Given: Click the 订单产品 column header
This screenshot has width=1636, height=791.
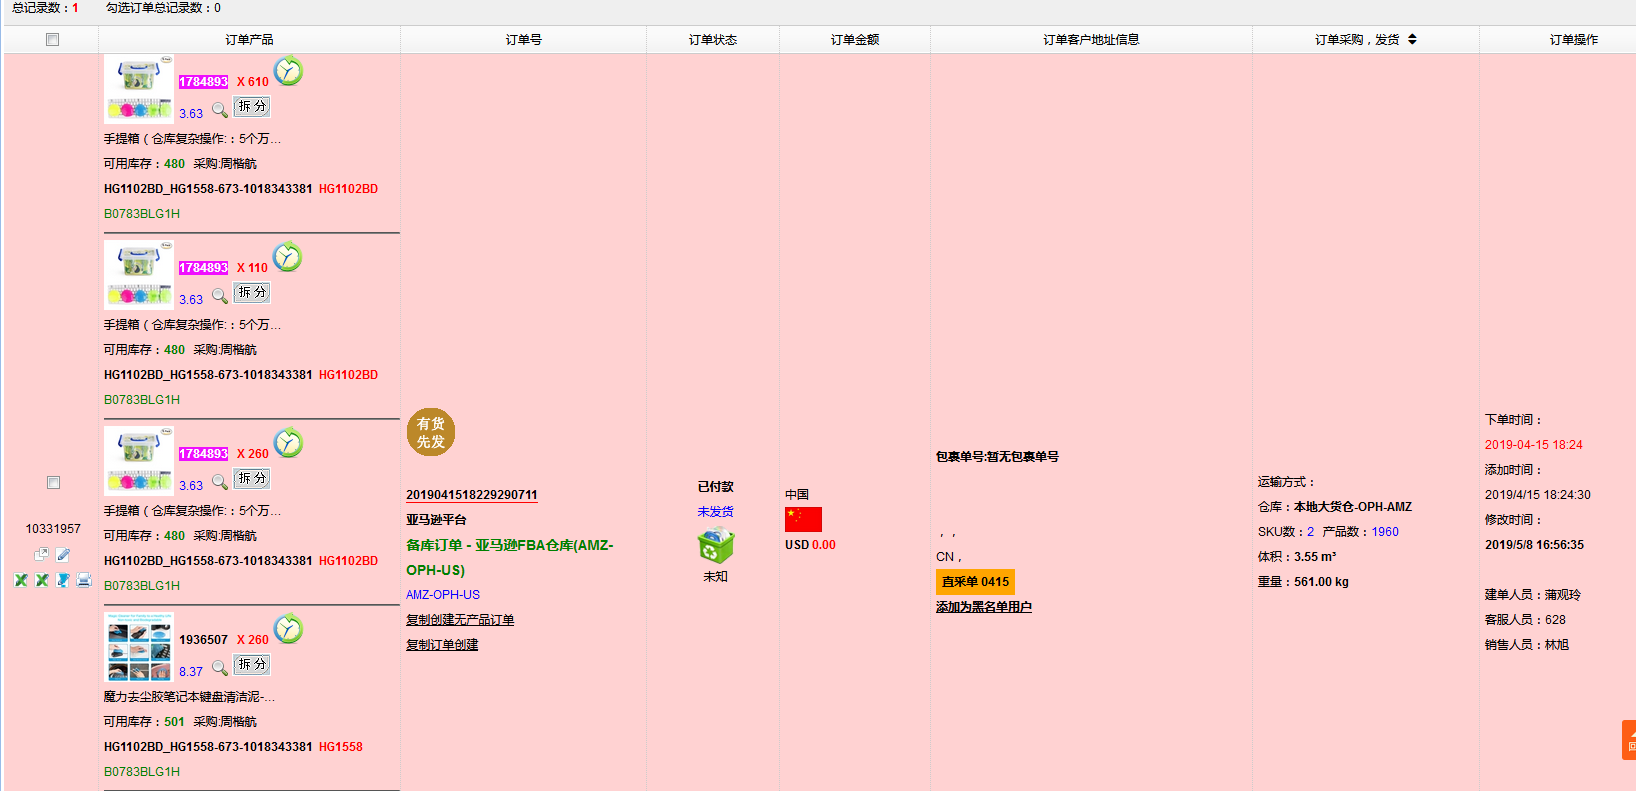Looking at the screenshot, I should coord(249,40).
